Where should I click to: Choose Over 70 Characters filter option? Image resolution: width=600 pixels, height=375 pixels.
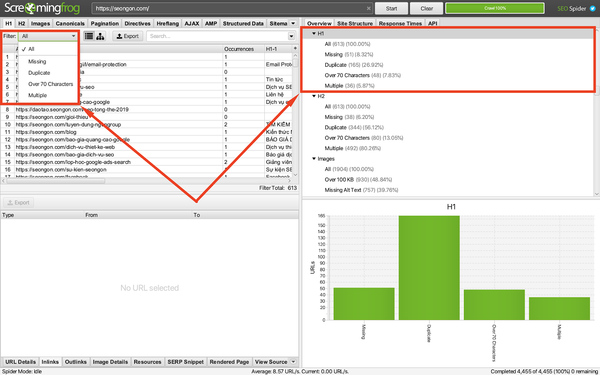point(51,84)
